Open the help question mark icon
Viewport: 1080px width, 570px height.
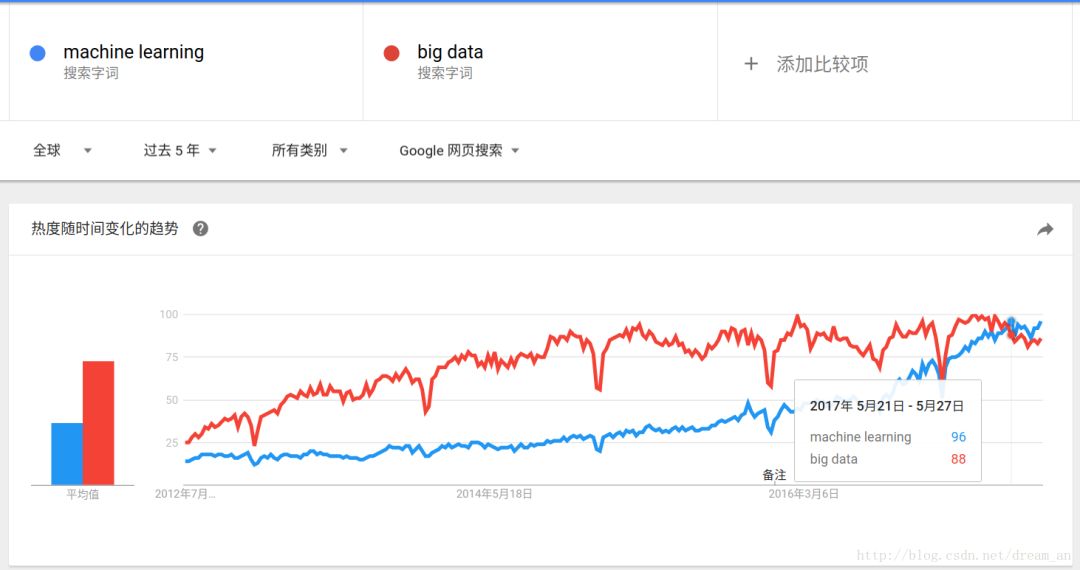click(200, 229)
